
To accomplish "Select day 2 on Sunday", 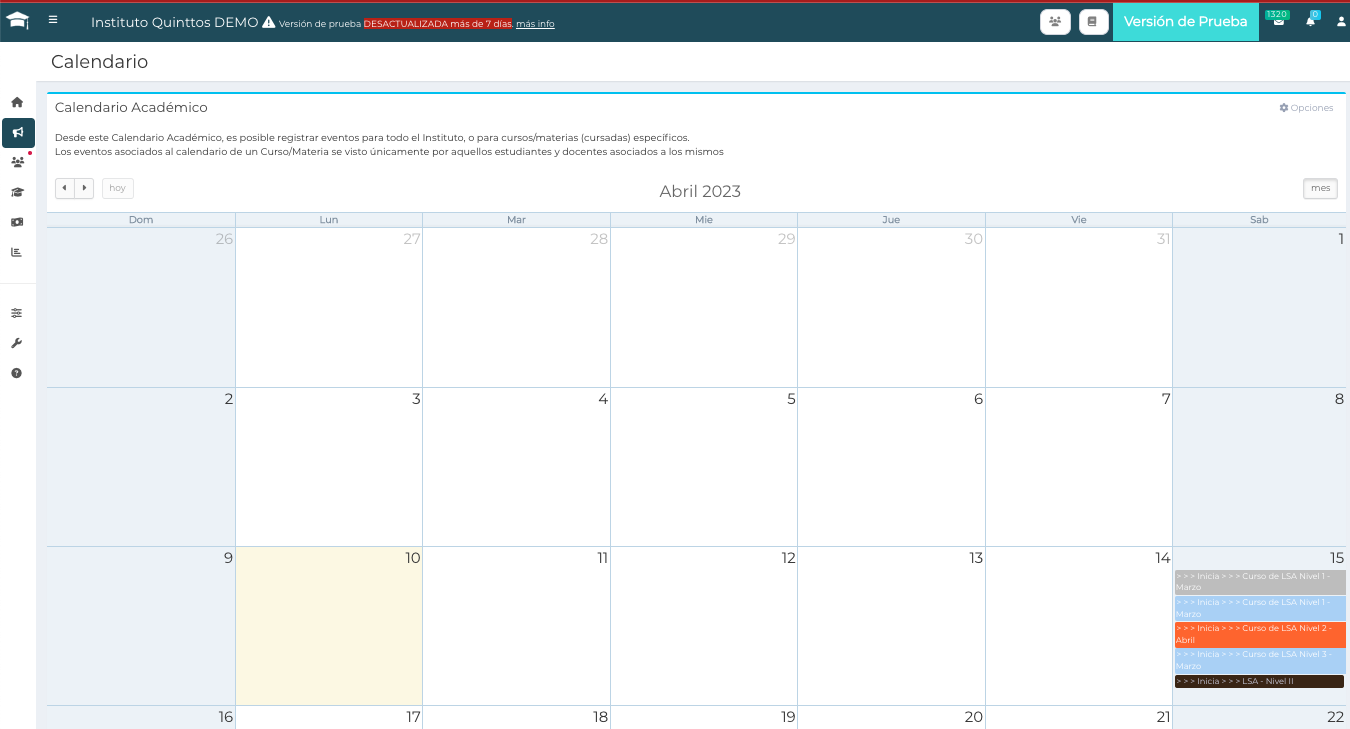I will (x=141, y=467).
